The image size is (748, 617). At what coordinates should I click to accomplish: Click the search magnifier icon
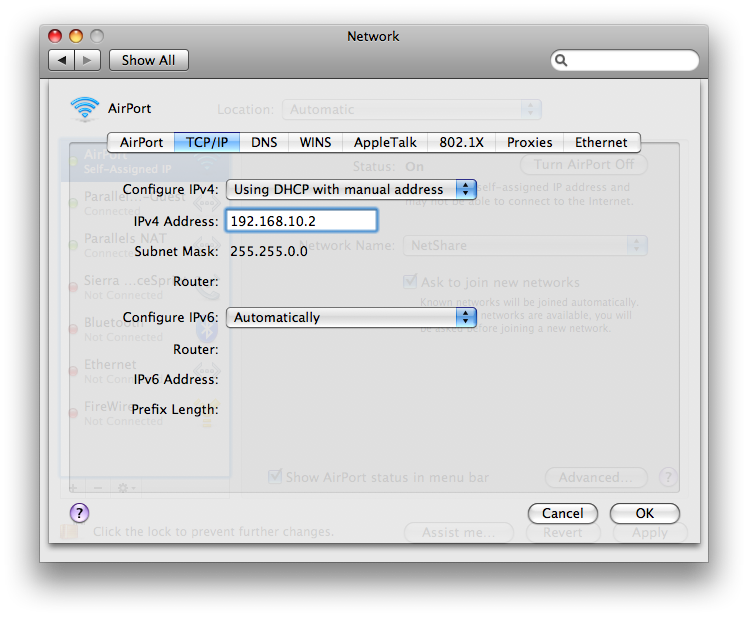coord(561,60)
